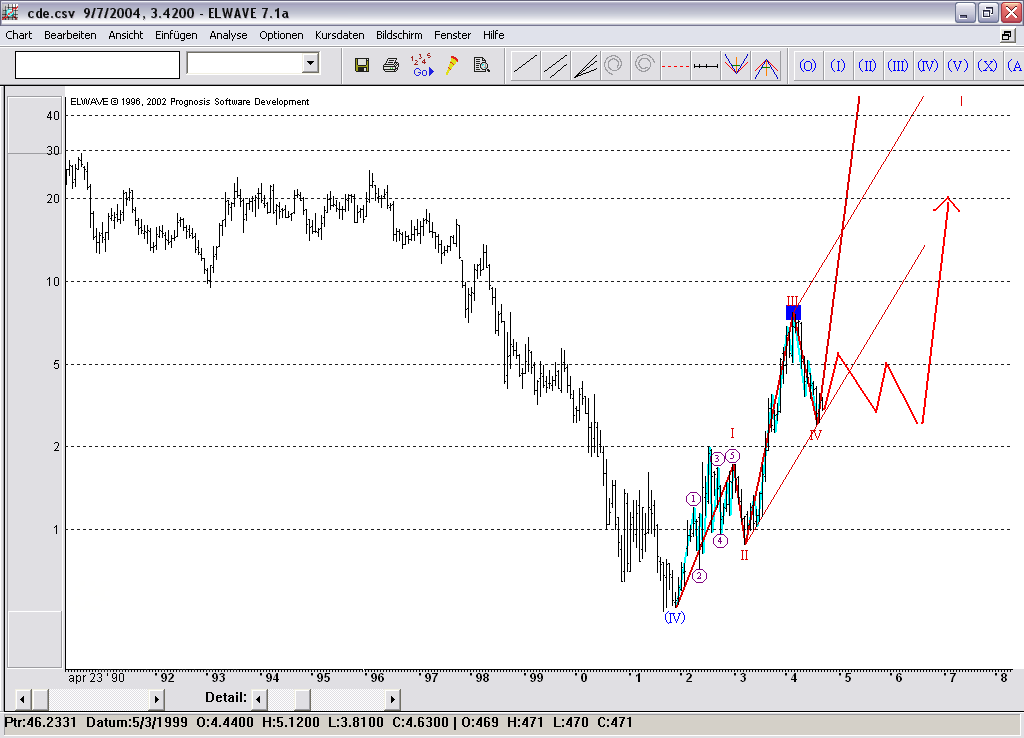Click the Ptr:46.2331 status bar value
This screenshot has height=738, width=1024.
click(x=40, y=722)
